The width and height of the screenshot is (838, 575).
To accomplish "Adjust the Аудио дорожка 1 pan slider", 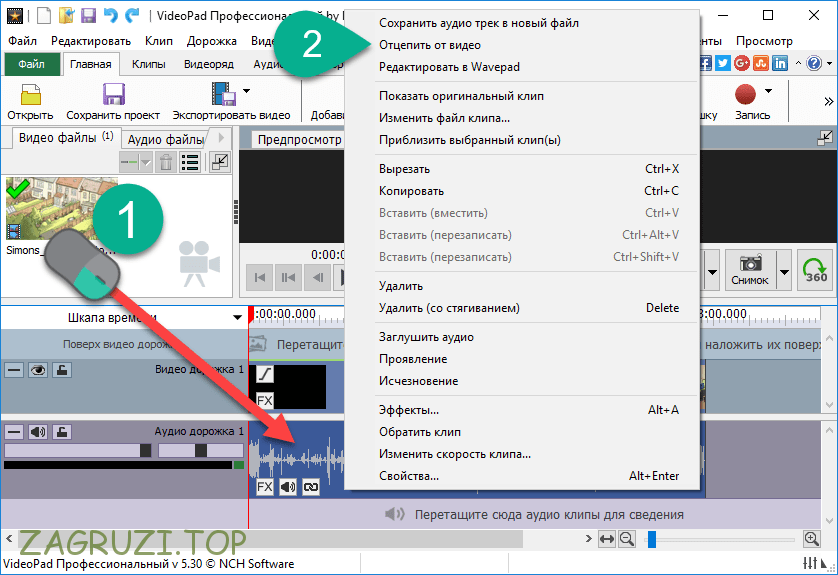I will (200, 450).
